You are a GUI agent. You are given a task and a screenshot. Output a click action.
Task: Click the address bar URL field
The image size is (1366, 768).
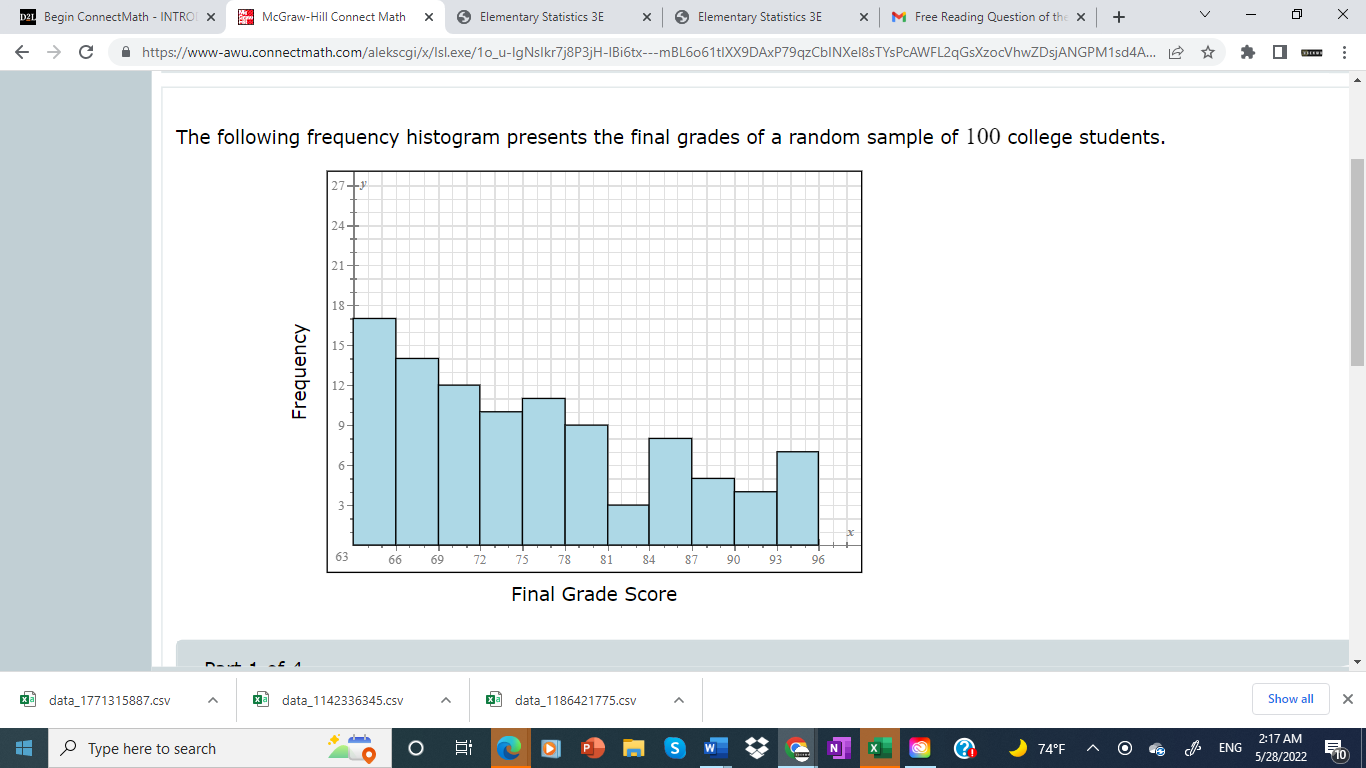pos(600,52)
